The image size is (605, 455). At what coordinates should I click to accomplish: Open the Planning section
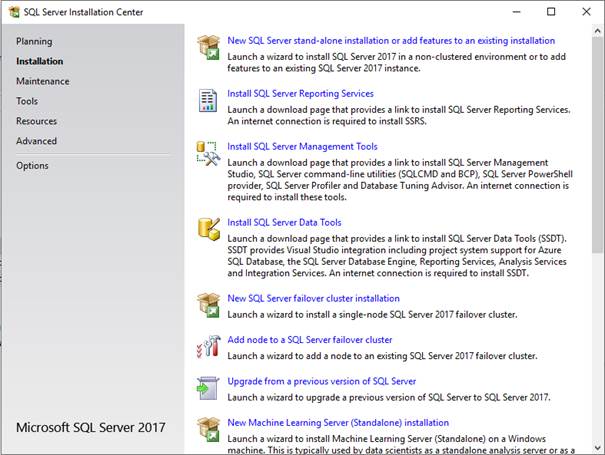tap(34, 41)
